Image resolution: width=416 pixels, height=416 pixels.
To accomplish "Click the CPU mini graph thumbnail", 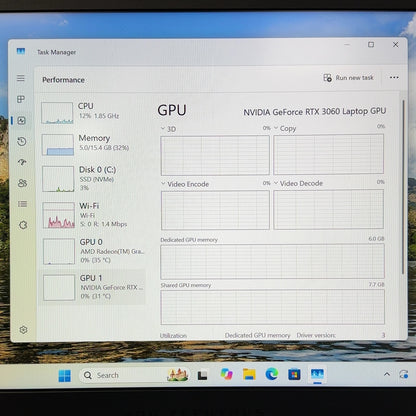I will point(57,113).
